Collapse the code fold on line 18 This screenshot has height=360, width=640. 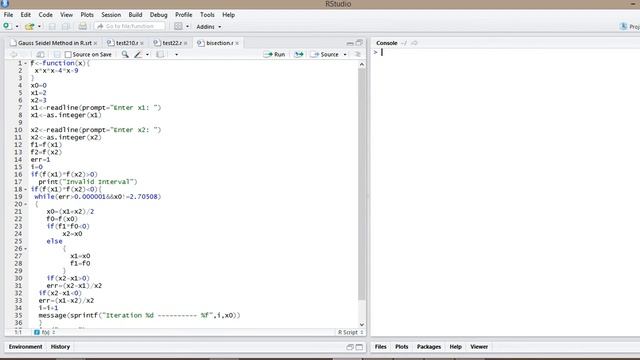(26, 189)
